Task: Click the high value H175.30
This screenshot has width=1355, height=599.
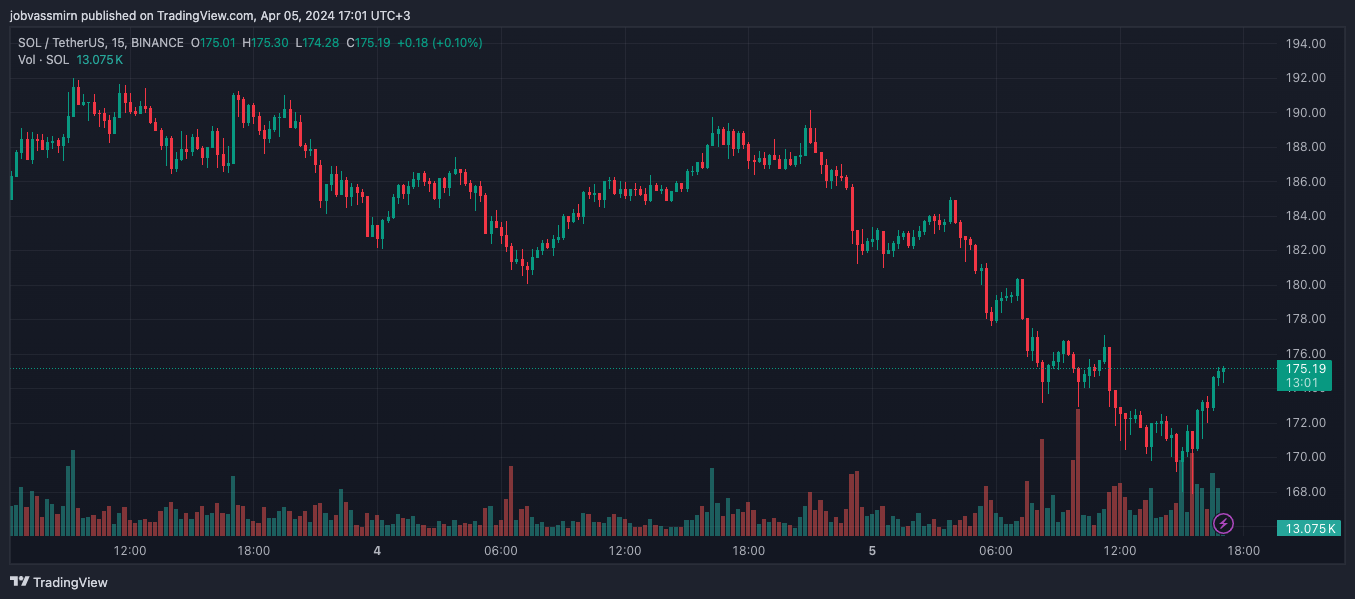Action: tap(265, 43)
